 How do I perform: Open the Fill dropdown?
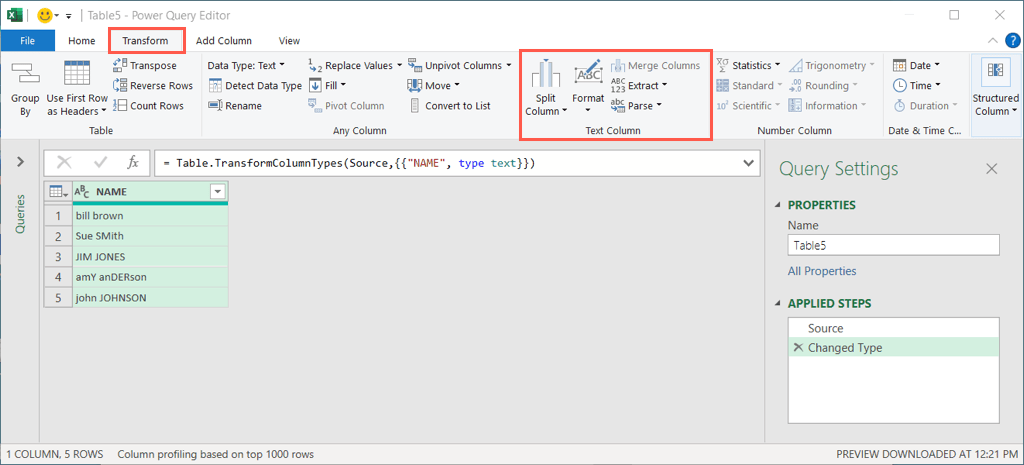pyautogui.click(x=327, y=86)
